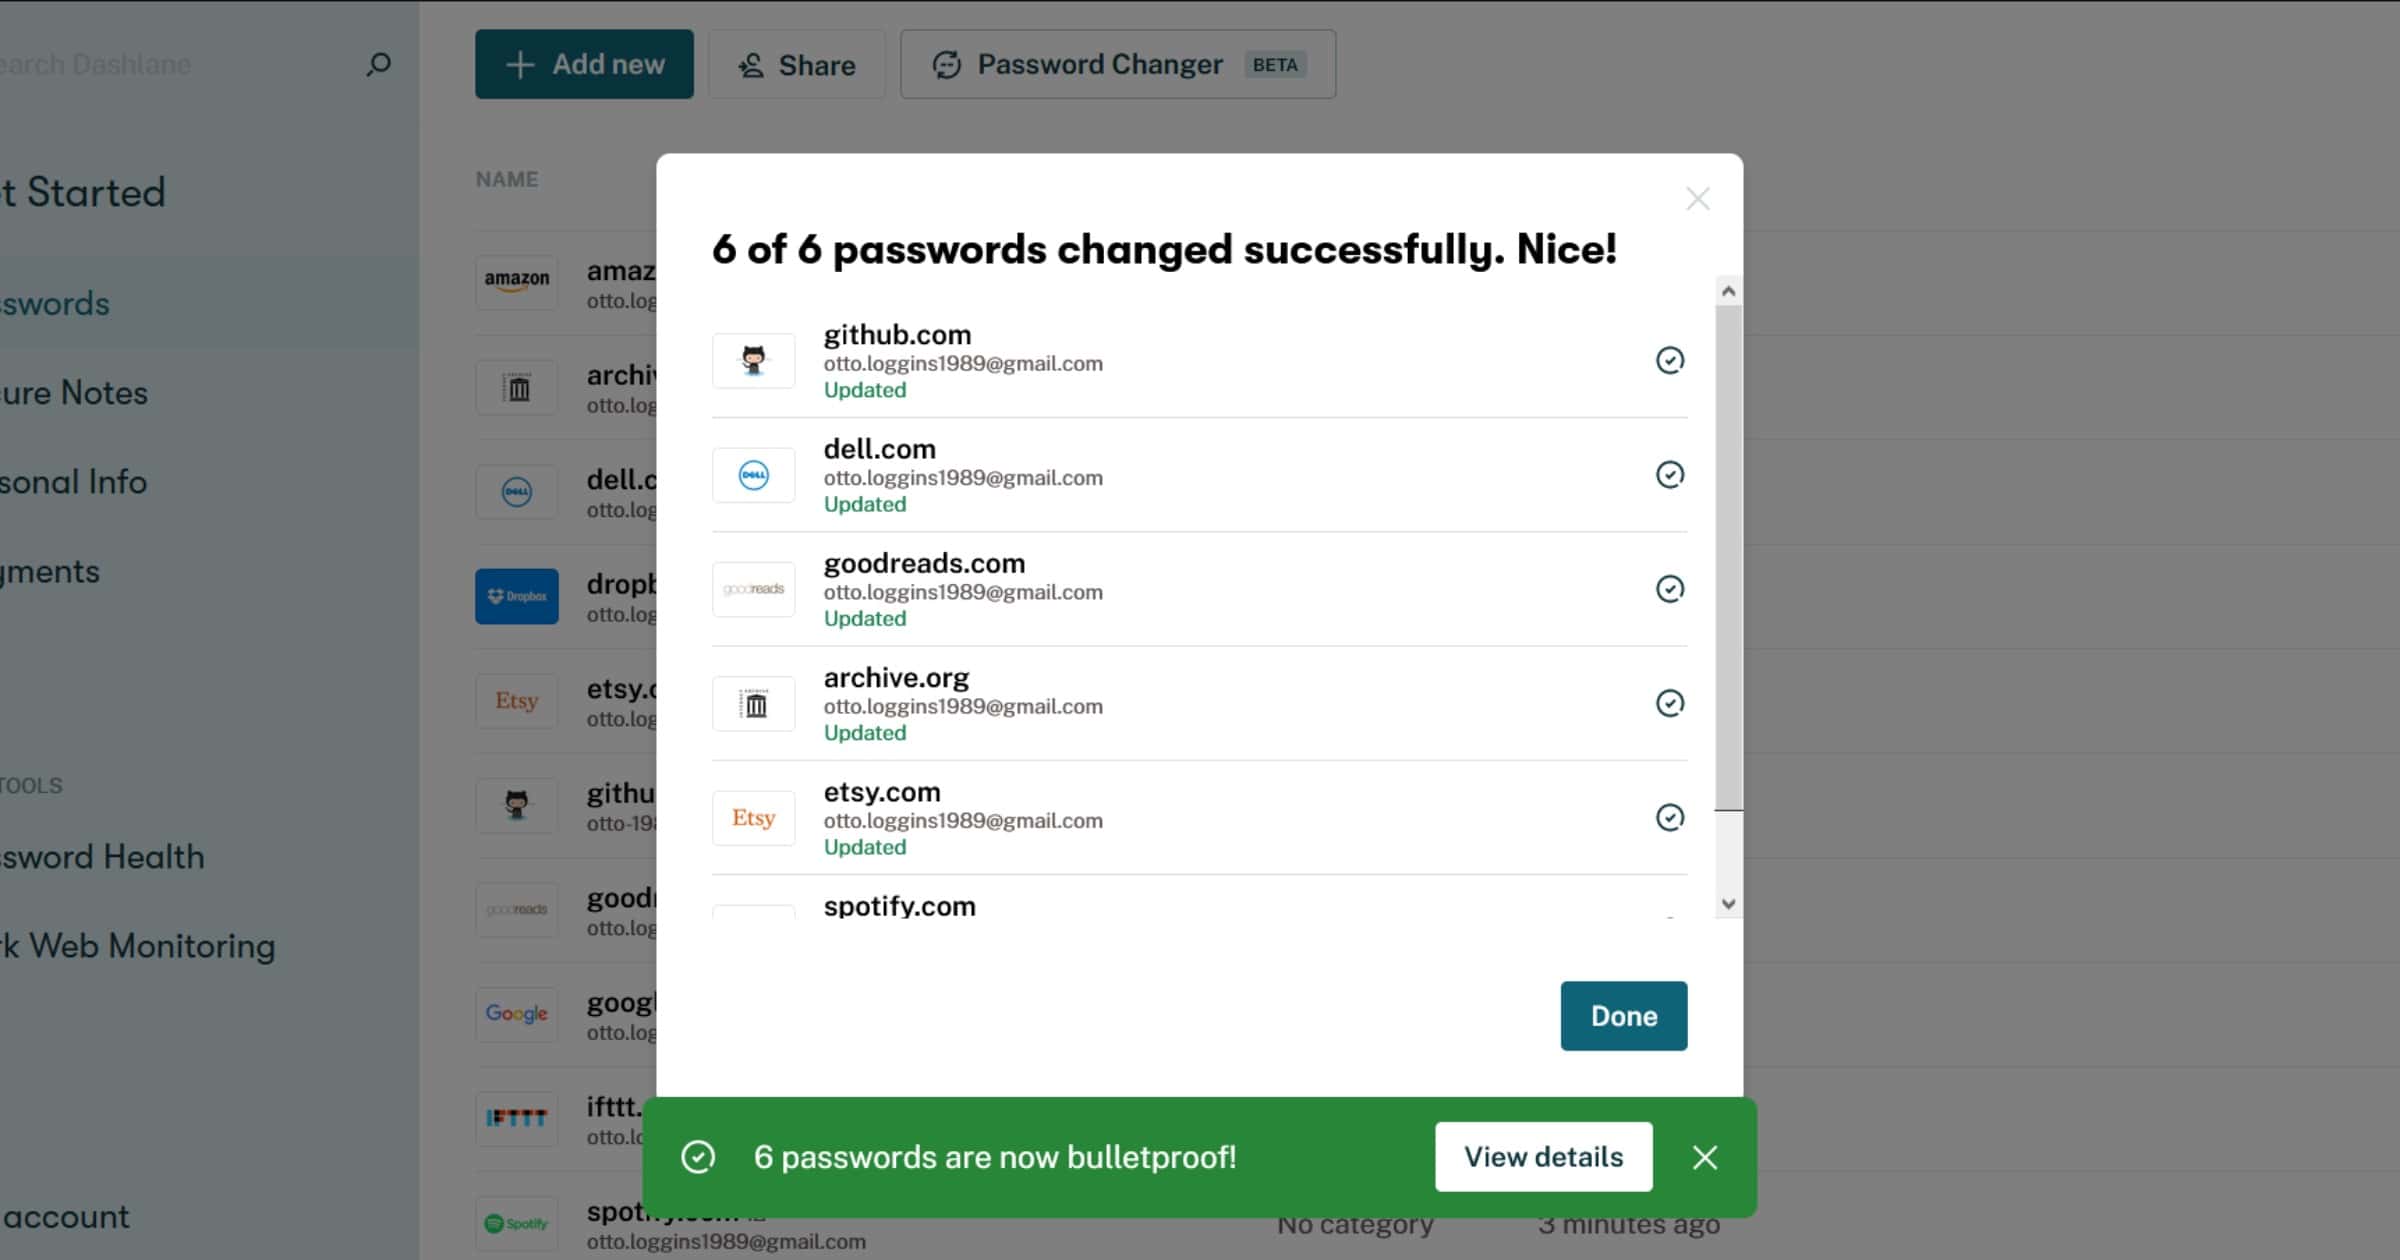Open View details in green notification

pyautogui.click(x=1543, y=1157)
